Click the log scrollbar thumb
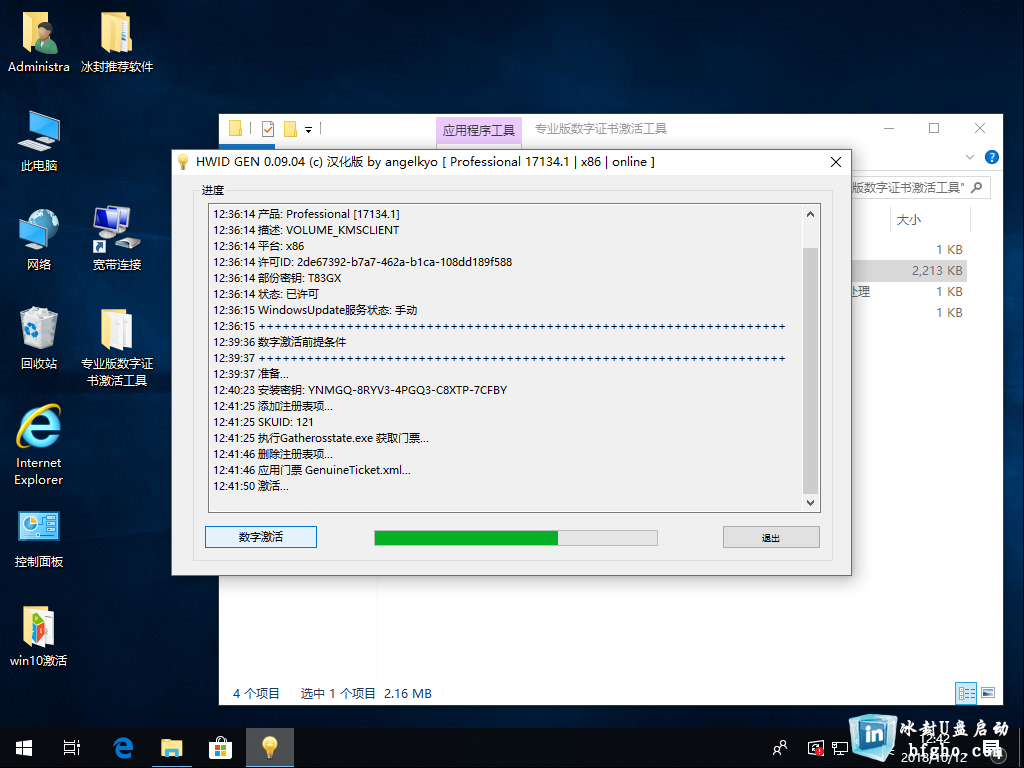This screenshot has width=1024, height=768. [x=810, y=371]
